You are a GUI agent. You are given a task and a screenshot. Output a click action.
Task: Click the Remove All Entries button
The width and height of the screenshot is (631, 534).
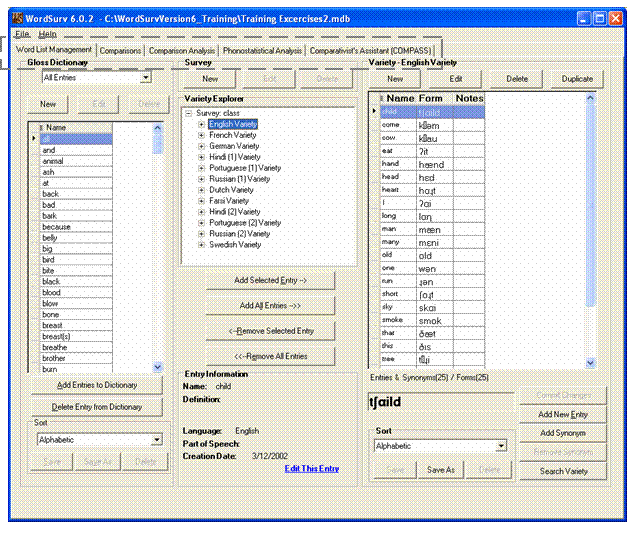click(270, 356)
